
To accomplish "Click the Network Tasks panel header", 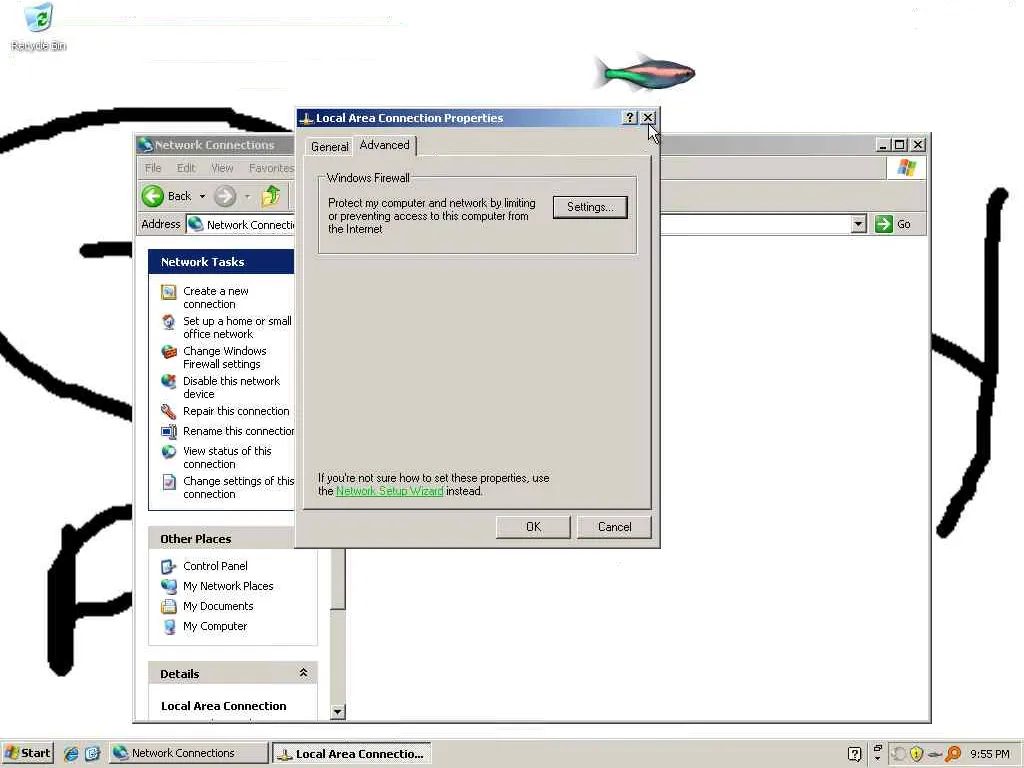I will point(221,262).
